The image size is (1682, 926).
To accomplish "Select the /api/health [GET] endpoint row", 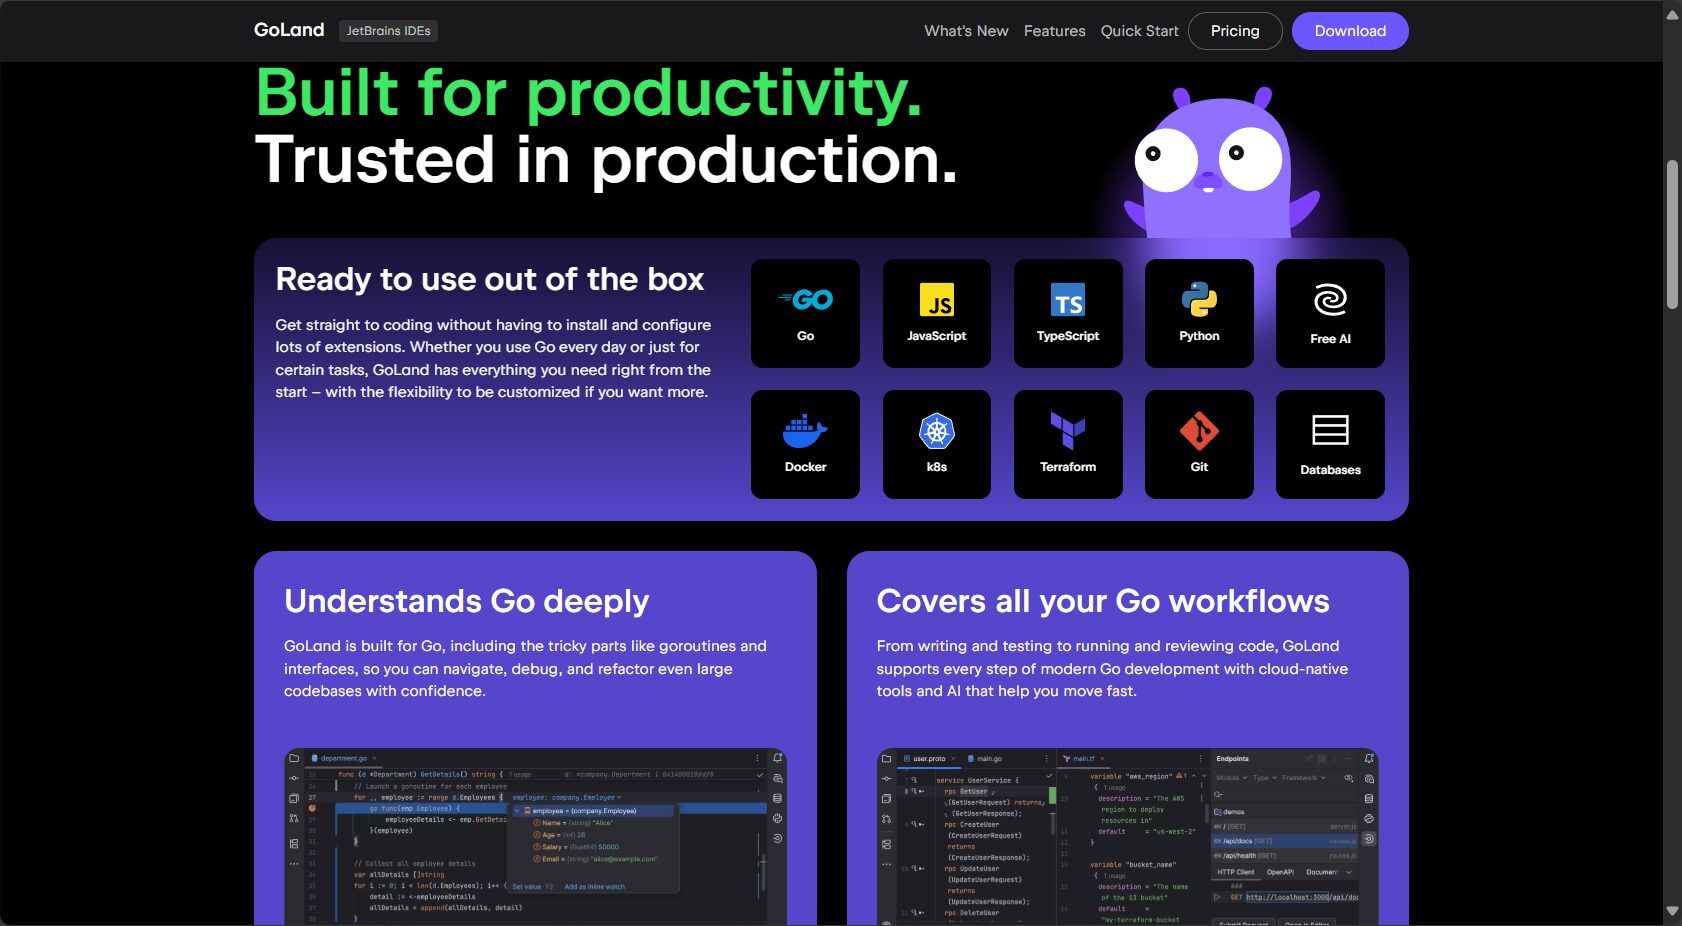I will [x=1285, y=856].
